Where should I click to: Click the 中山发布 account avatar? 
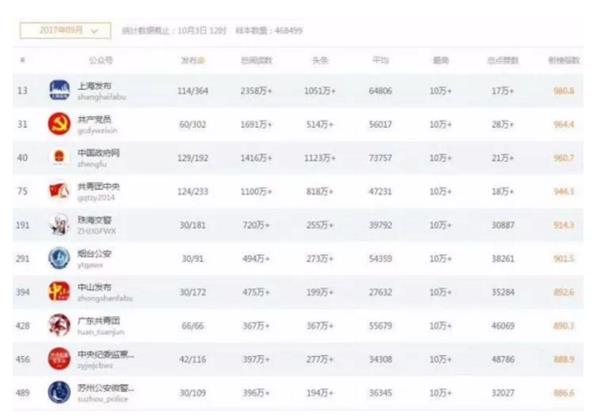(x=59, y=292)
